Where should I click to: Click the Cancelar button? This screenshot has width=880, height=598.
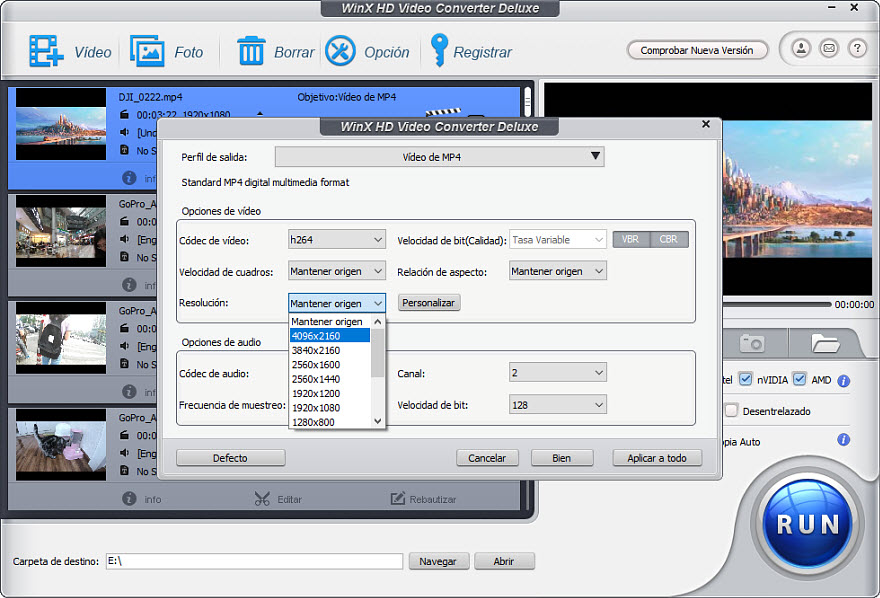pyautogui.click(x=487, y=458)
